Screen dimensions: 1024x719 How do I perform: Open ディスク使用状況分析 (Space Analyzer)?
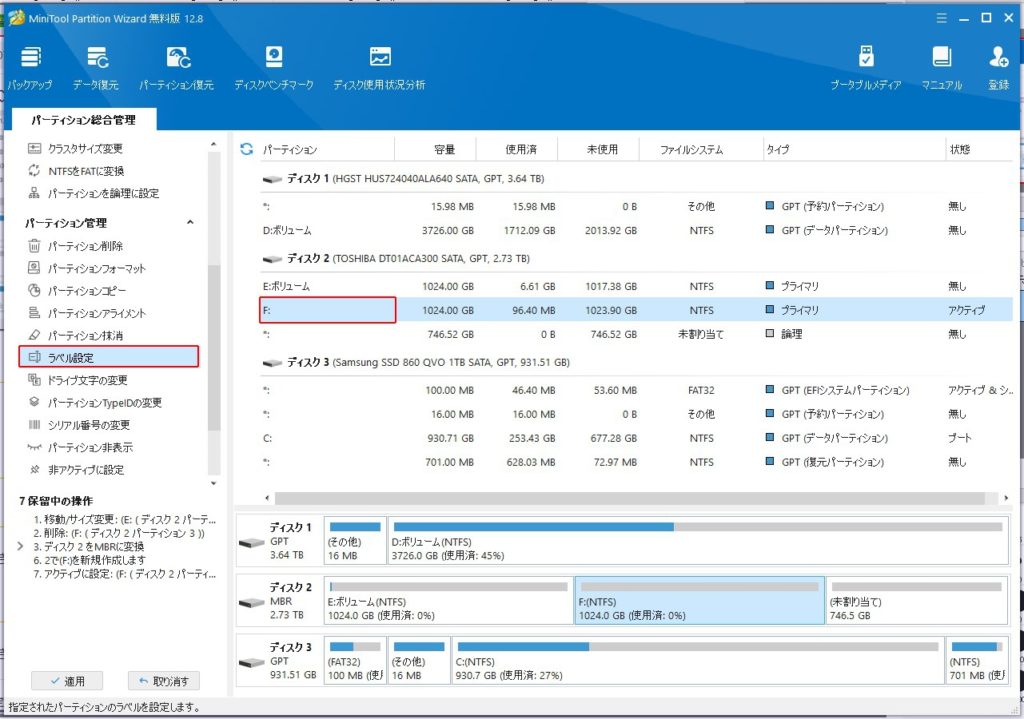[379, 59]
